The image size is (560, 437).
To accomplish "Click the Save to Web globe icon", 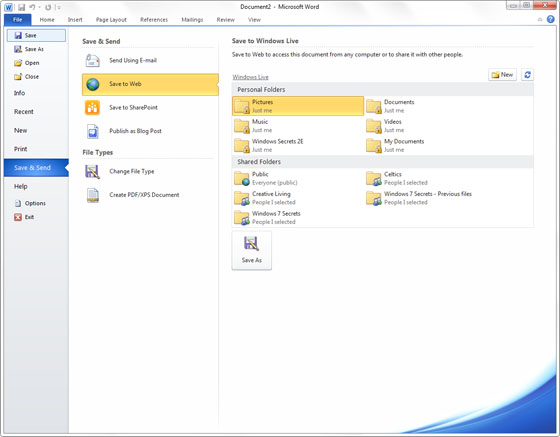I will 92,84.
